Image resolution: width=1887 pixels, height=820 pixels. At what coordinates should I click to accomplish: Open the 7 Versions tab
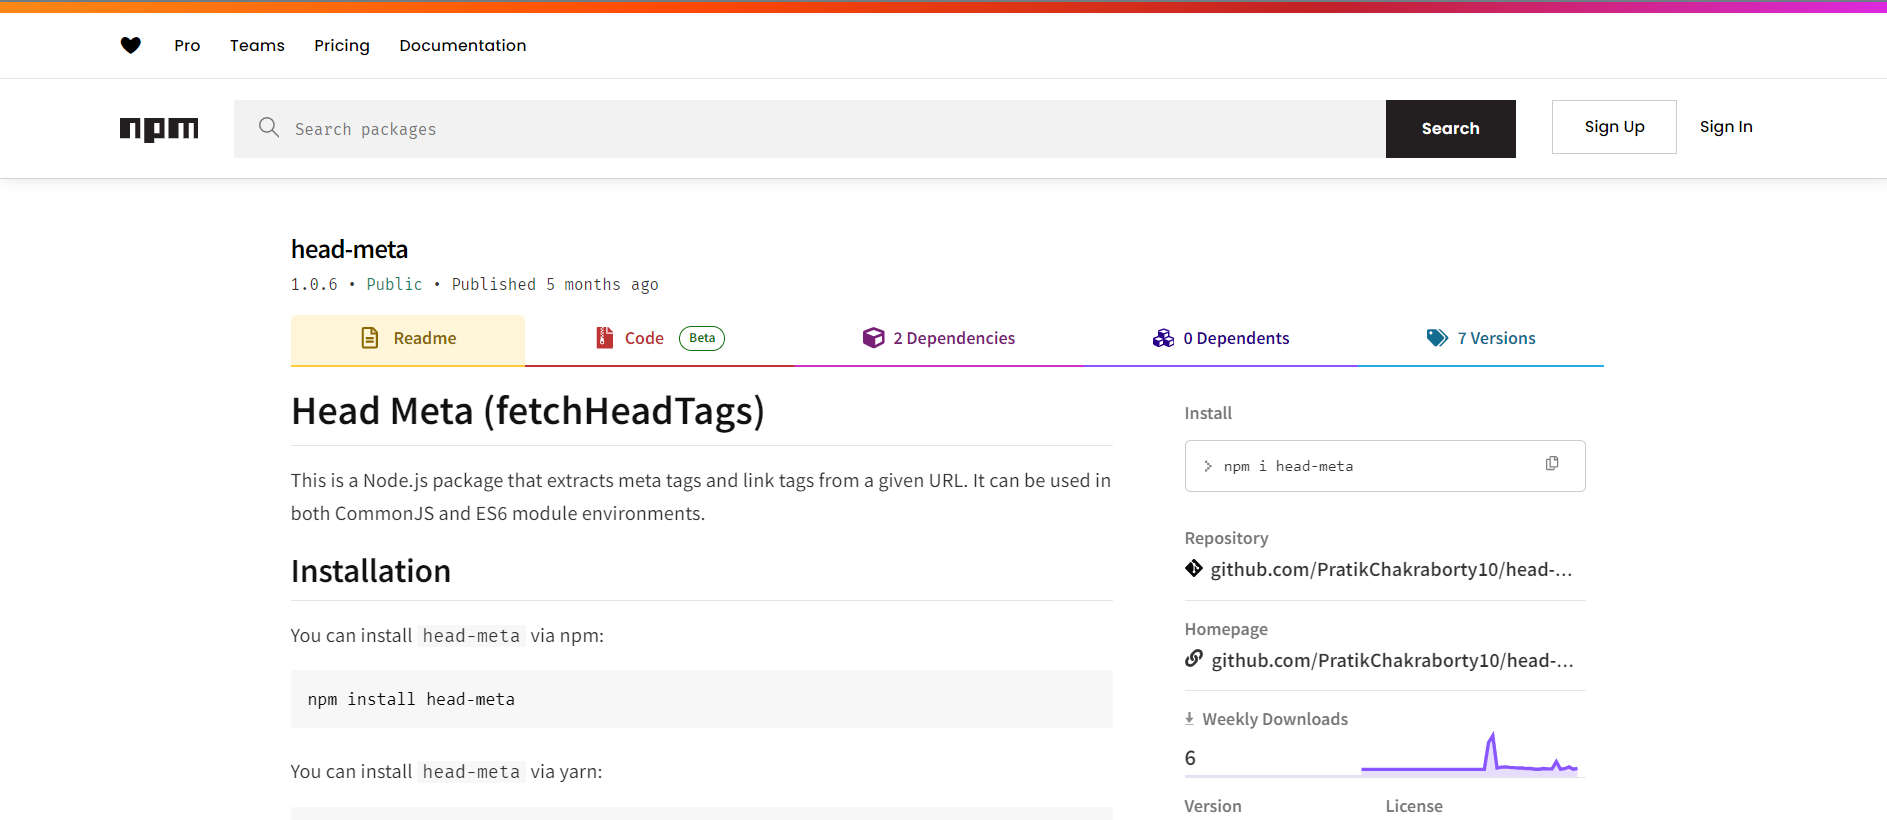tap(1481, 340)
